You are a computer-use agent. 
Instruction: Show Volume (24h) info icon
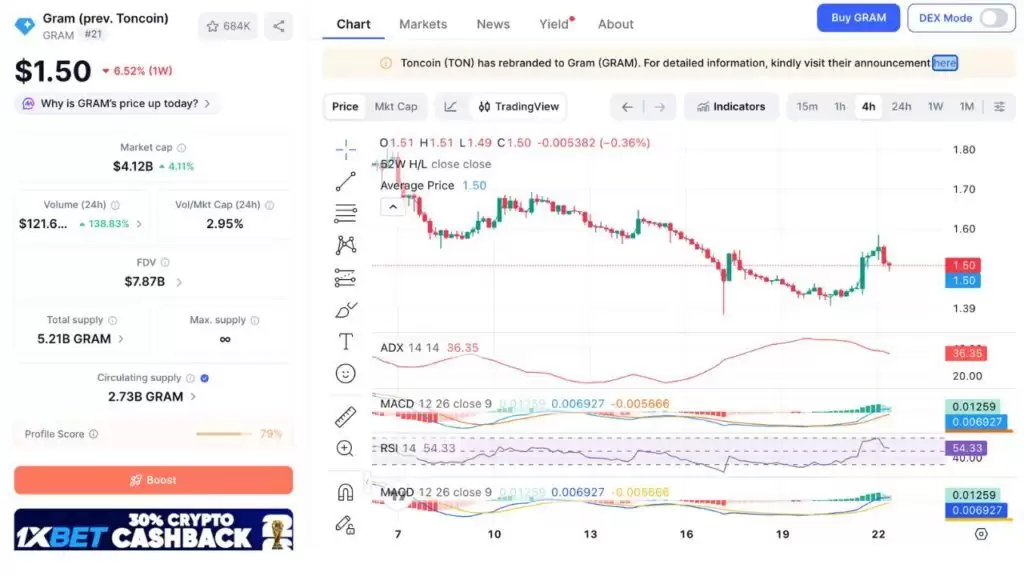pos(115,205)
